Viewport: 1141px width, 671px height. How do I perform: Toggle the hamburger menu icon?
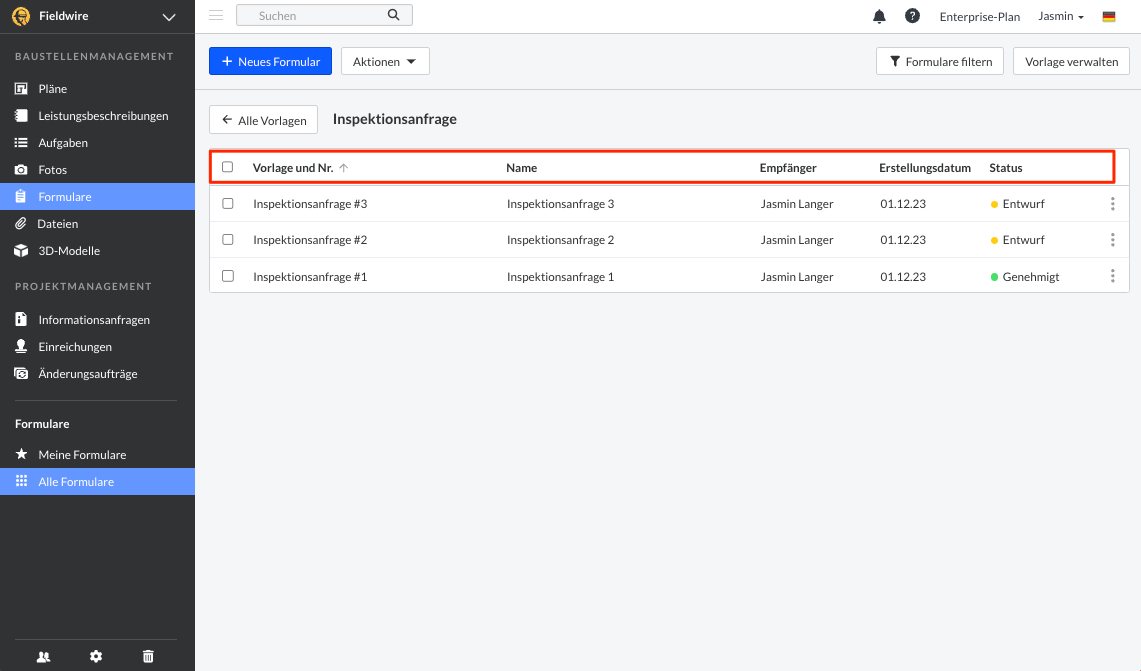[216, 15]
